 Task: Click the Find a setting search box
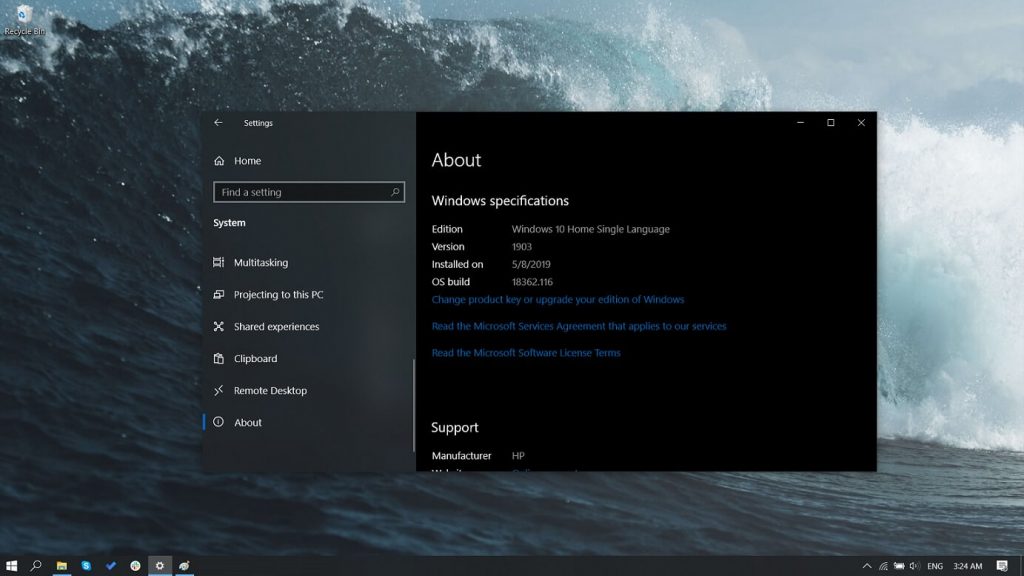point(309,192)
